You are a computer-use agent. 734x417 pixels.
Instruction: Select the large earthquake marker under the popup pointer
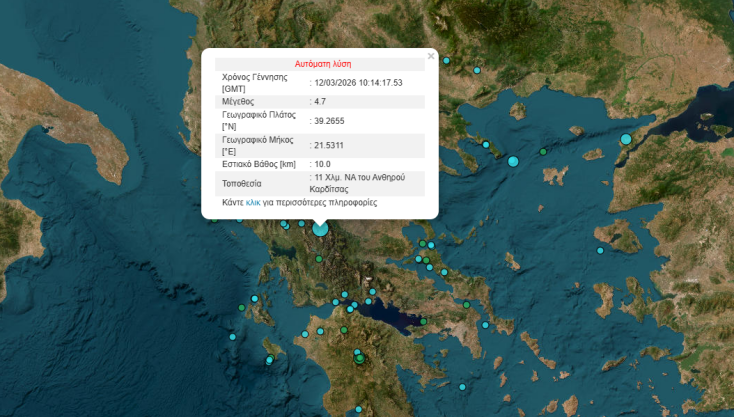point(320,229)
